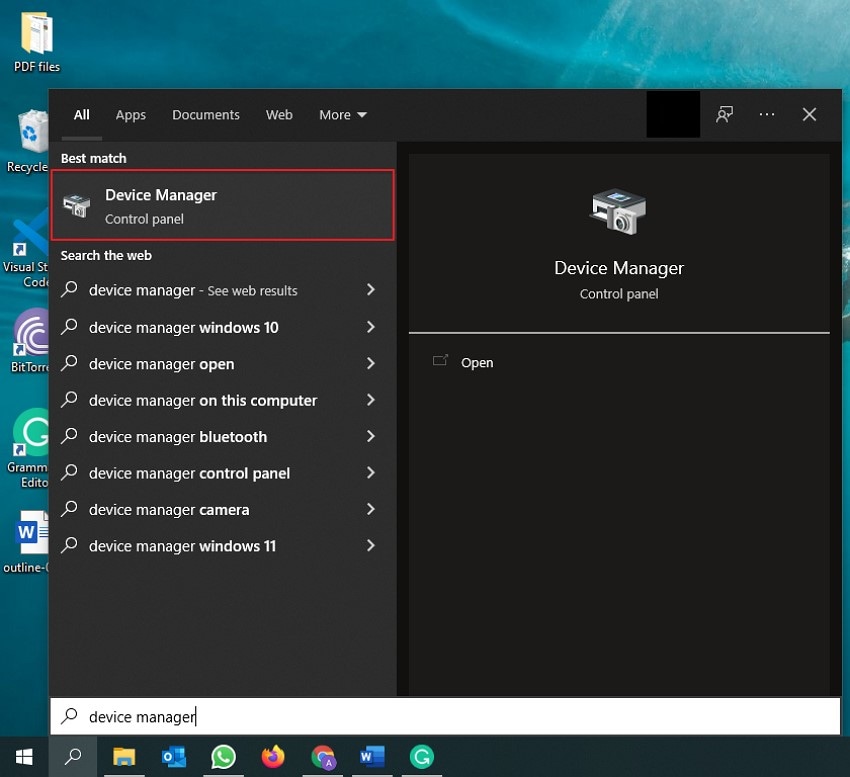
Task: Open Chrome from taskbar
Action: tap(323, 757)
